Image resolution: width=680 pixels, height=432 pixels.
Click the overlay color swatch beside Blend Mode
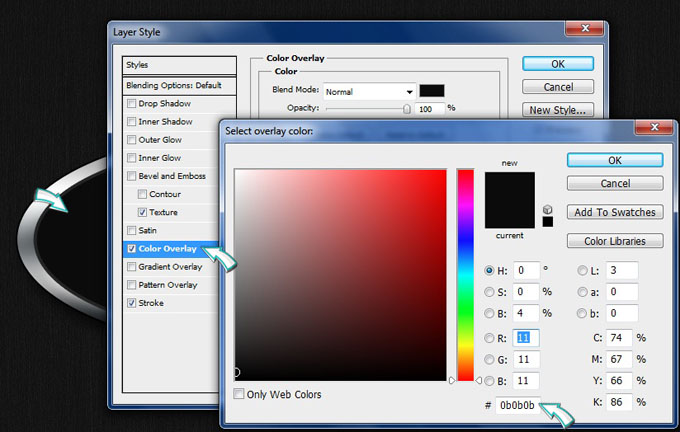432,90
